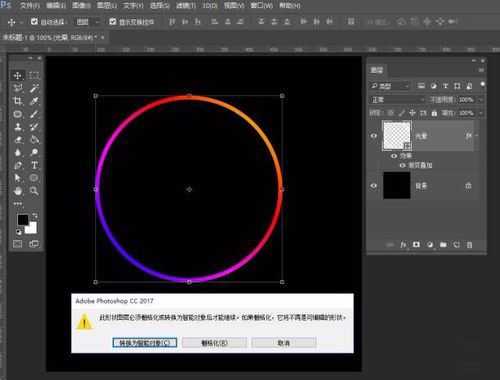
Task: Open the foreground color black swatch
Action: [22, 220]
